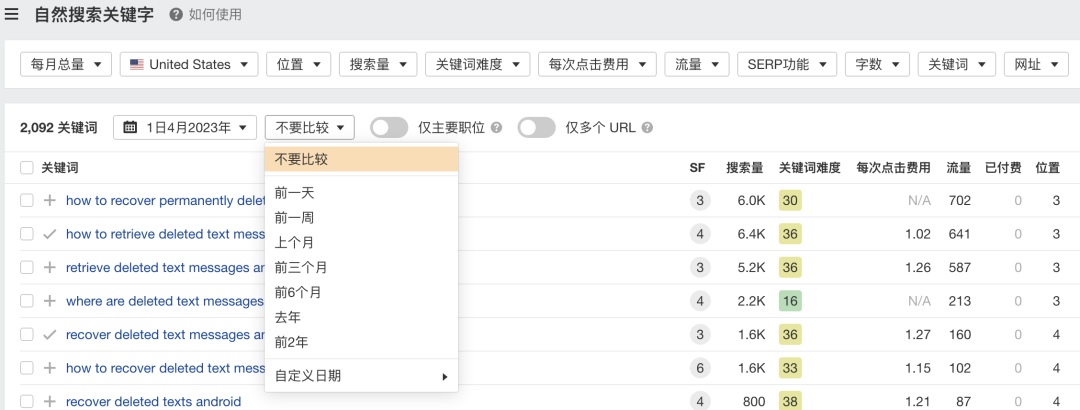
Task: Click the US flag in country selector
Action: pyautogui.click(x=136, y=64)
